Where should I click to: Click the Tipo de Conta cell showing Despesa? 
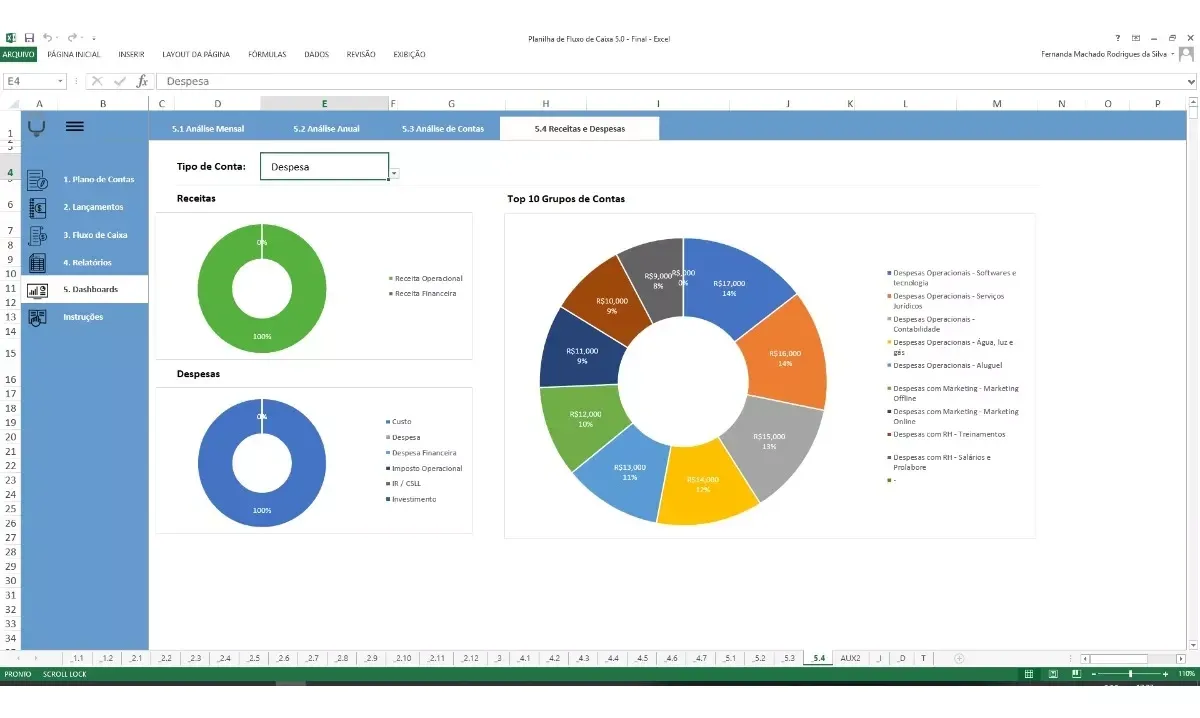point(324,166)
